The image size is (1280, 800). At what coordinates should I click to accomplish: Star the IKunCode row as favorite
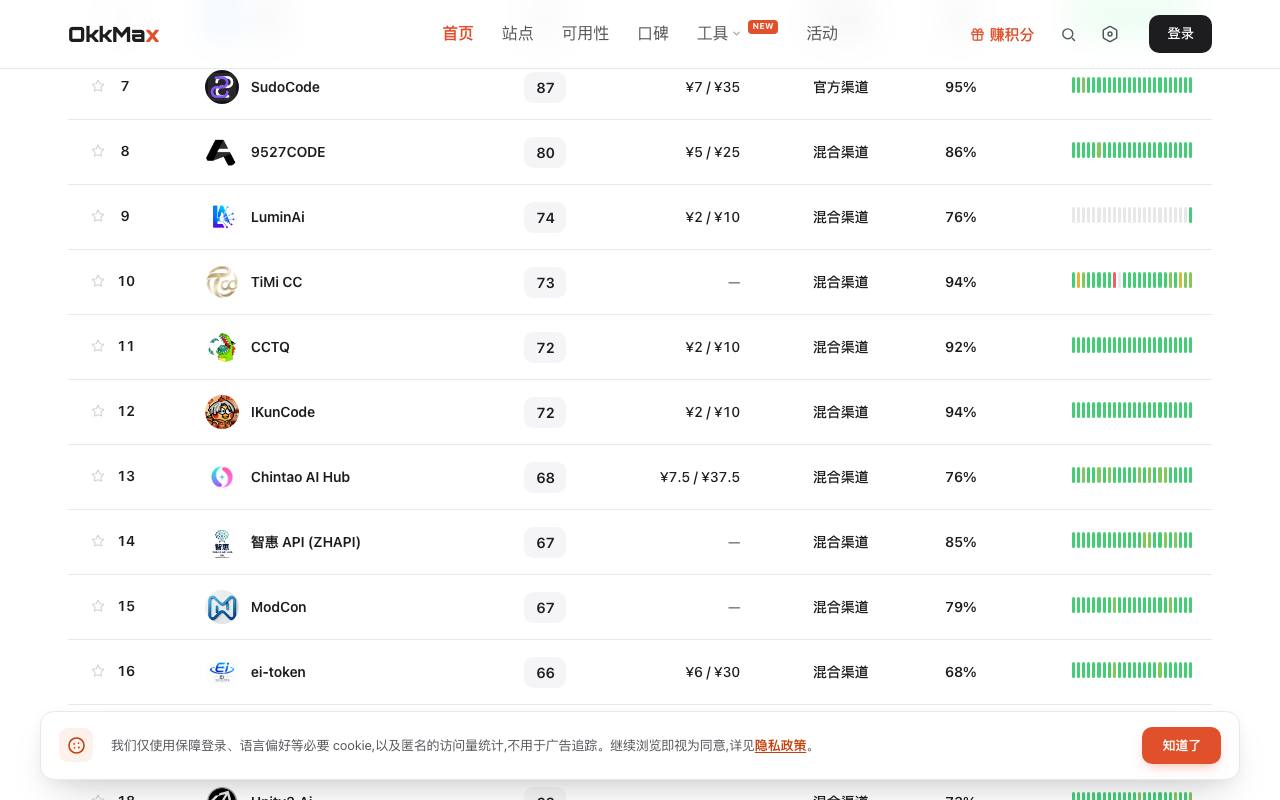[98, 411]
